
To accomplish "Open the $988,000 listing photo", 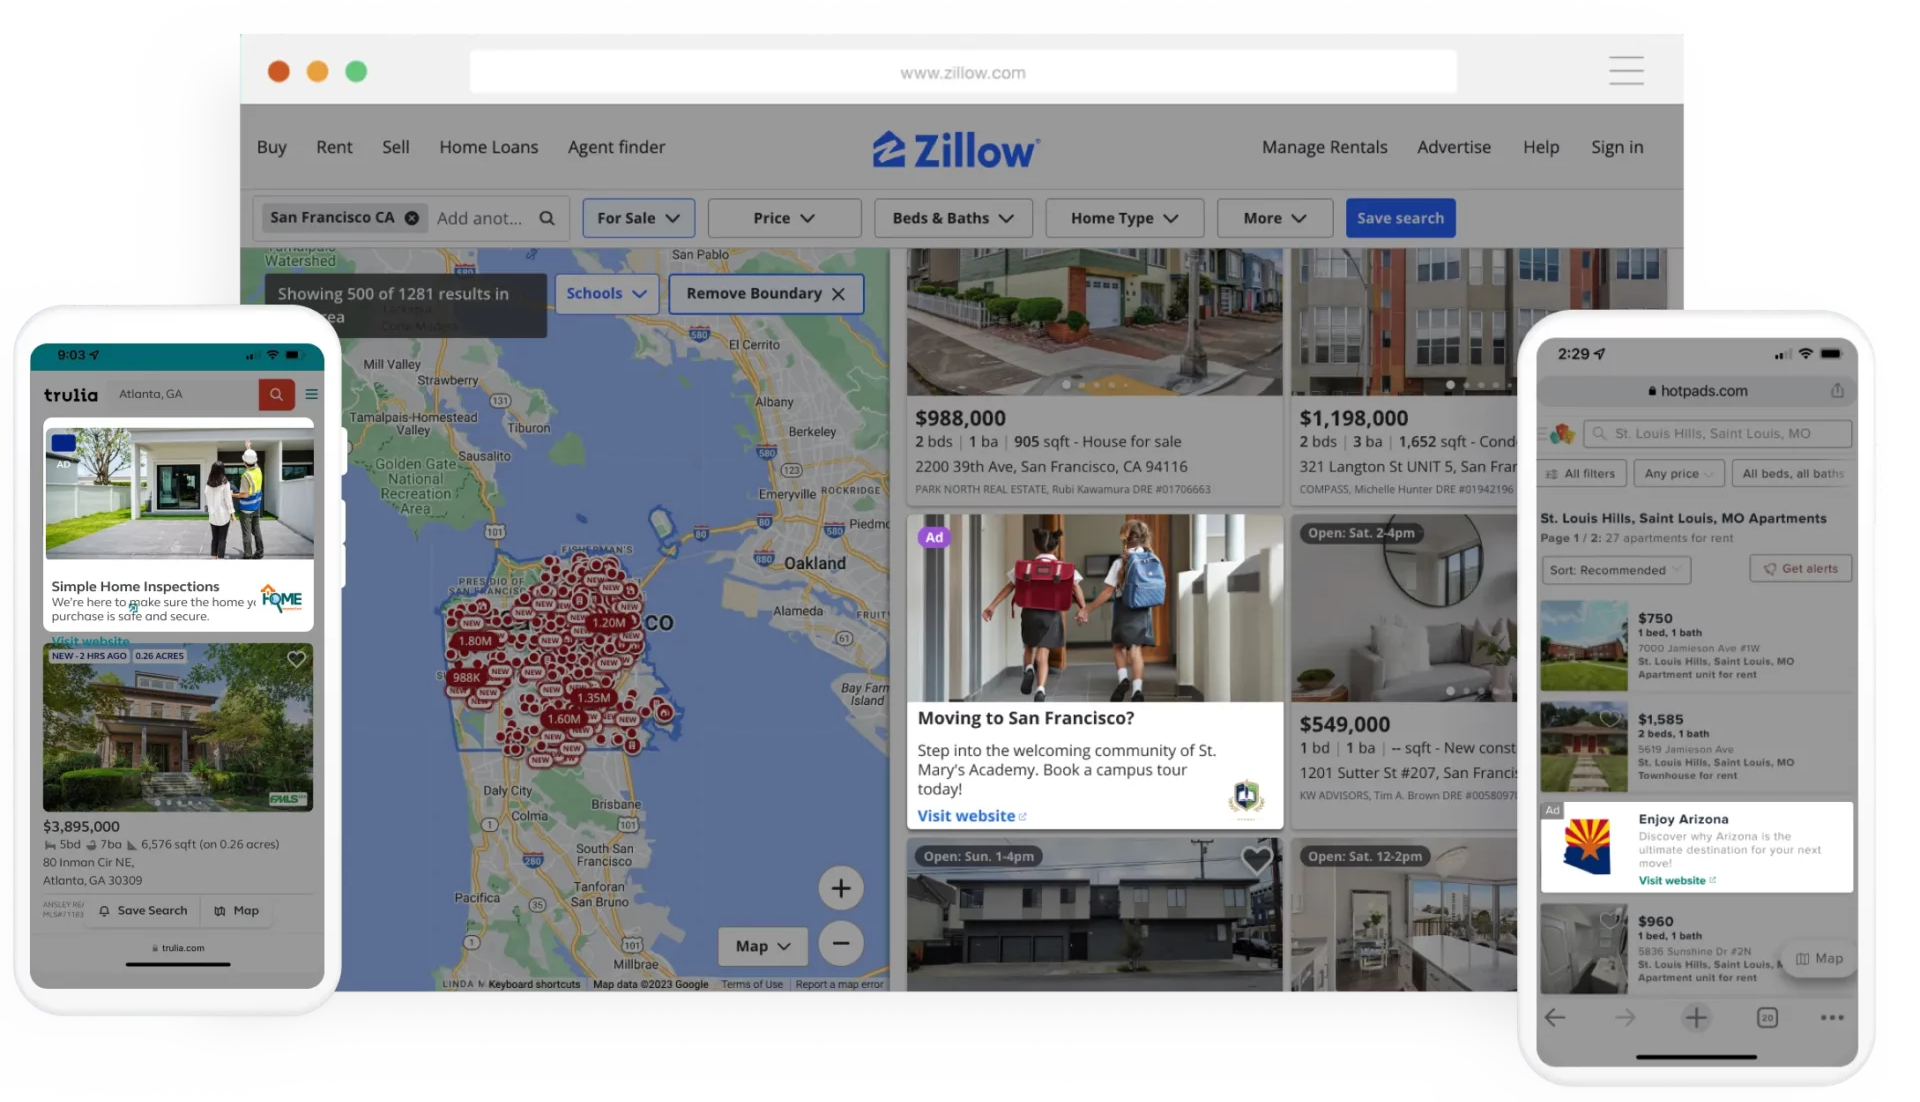I will point(1094,322).
